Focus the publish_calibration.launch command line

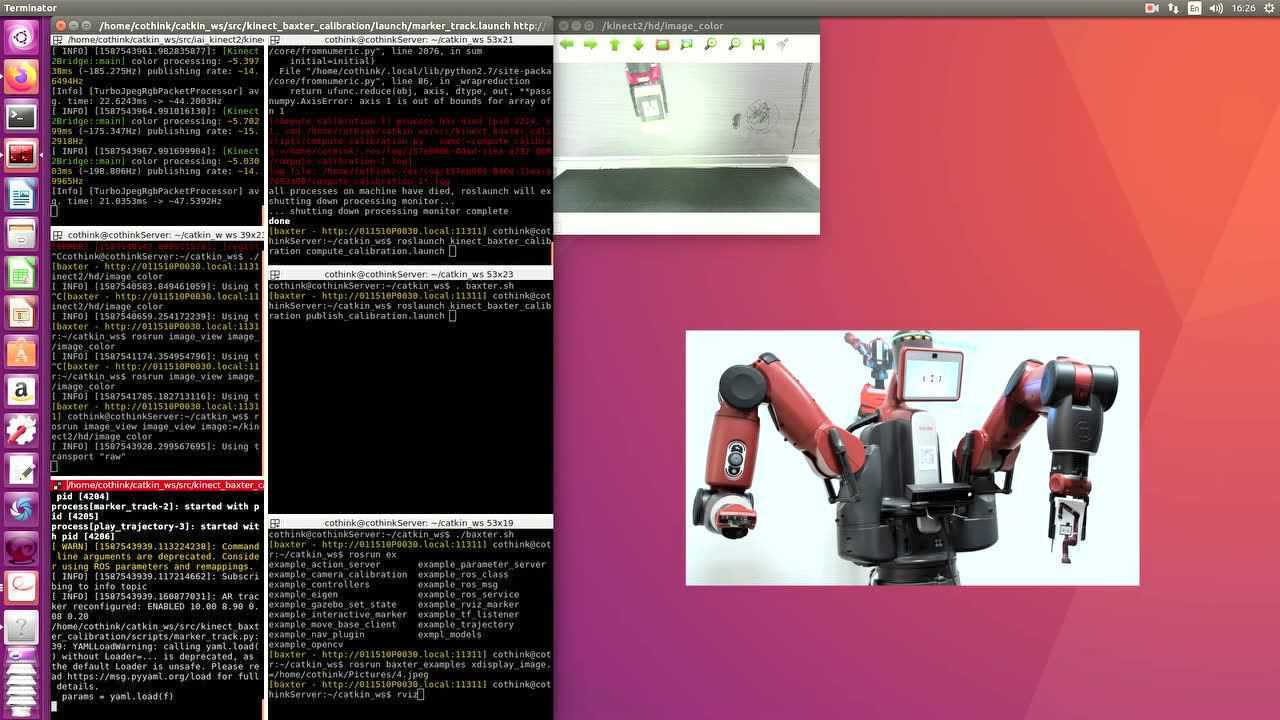[410, 311]
